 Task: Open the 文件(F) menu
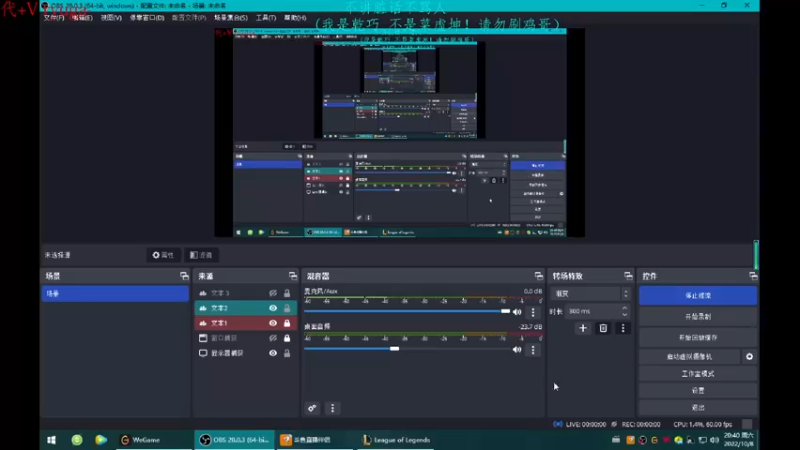[x=54, y=17]
